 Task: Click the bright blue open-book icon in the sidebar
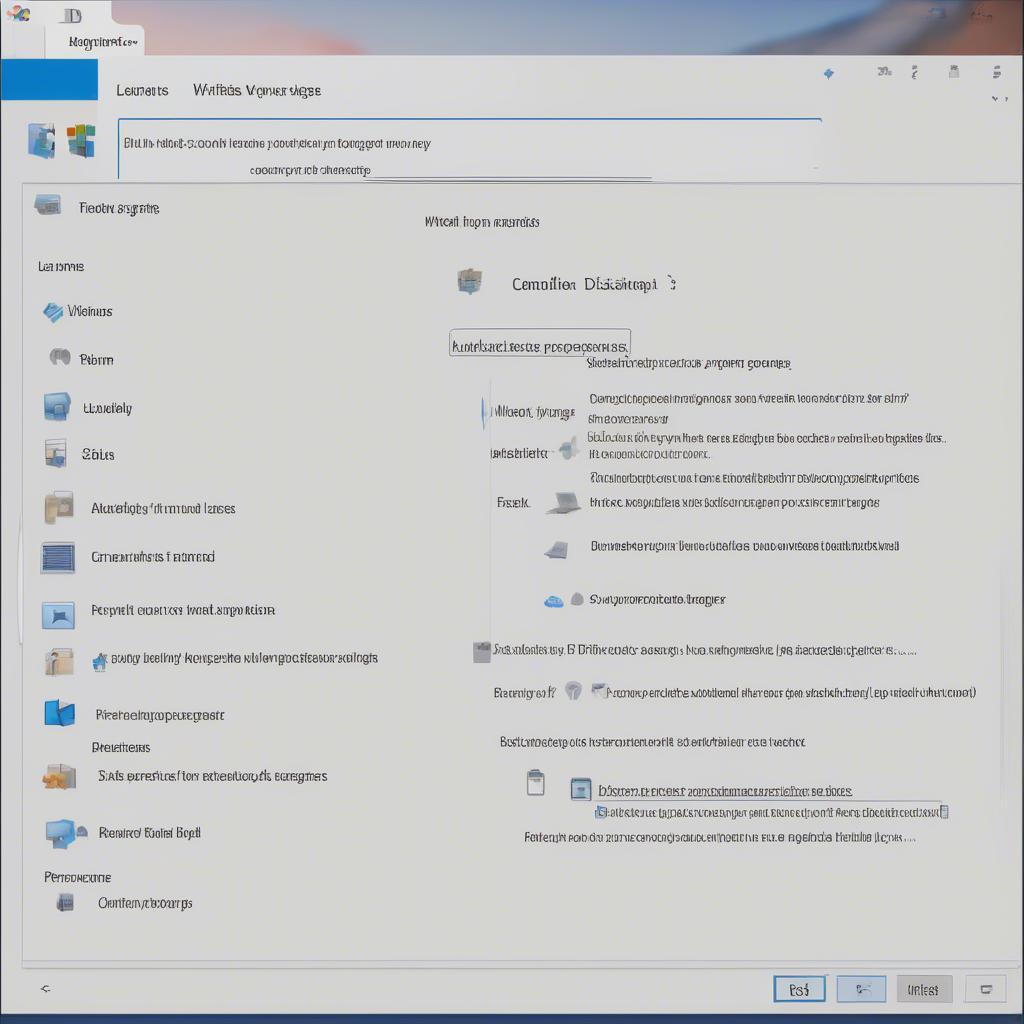click(x=59, y=712)
